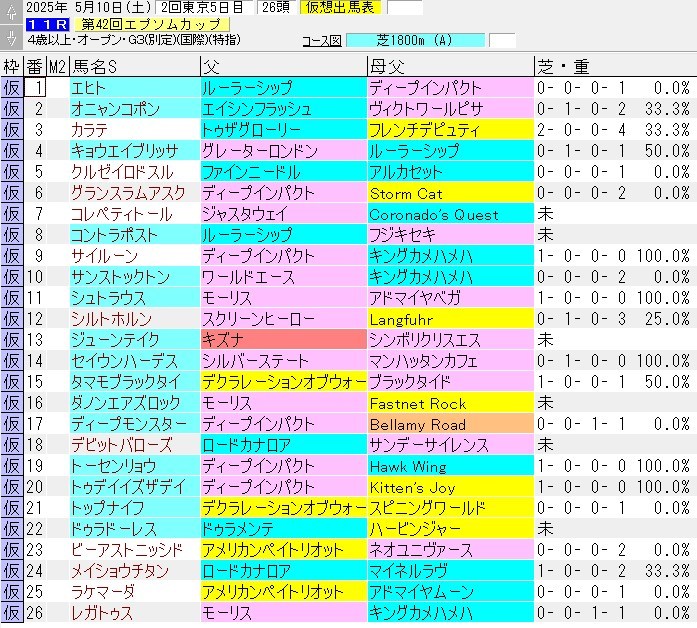Viewport: 697px width, 628px height.
Task: Click sire ファインニードル
Action: pyautogui.click(x=284, y=172)
